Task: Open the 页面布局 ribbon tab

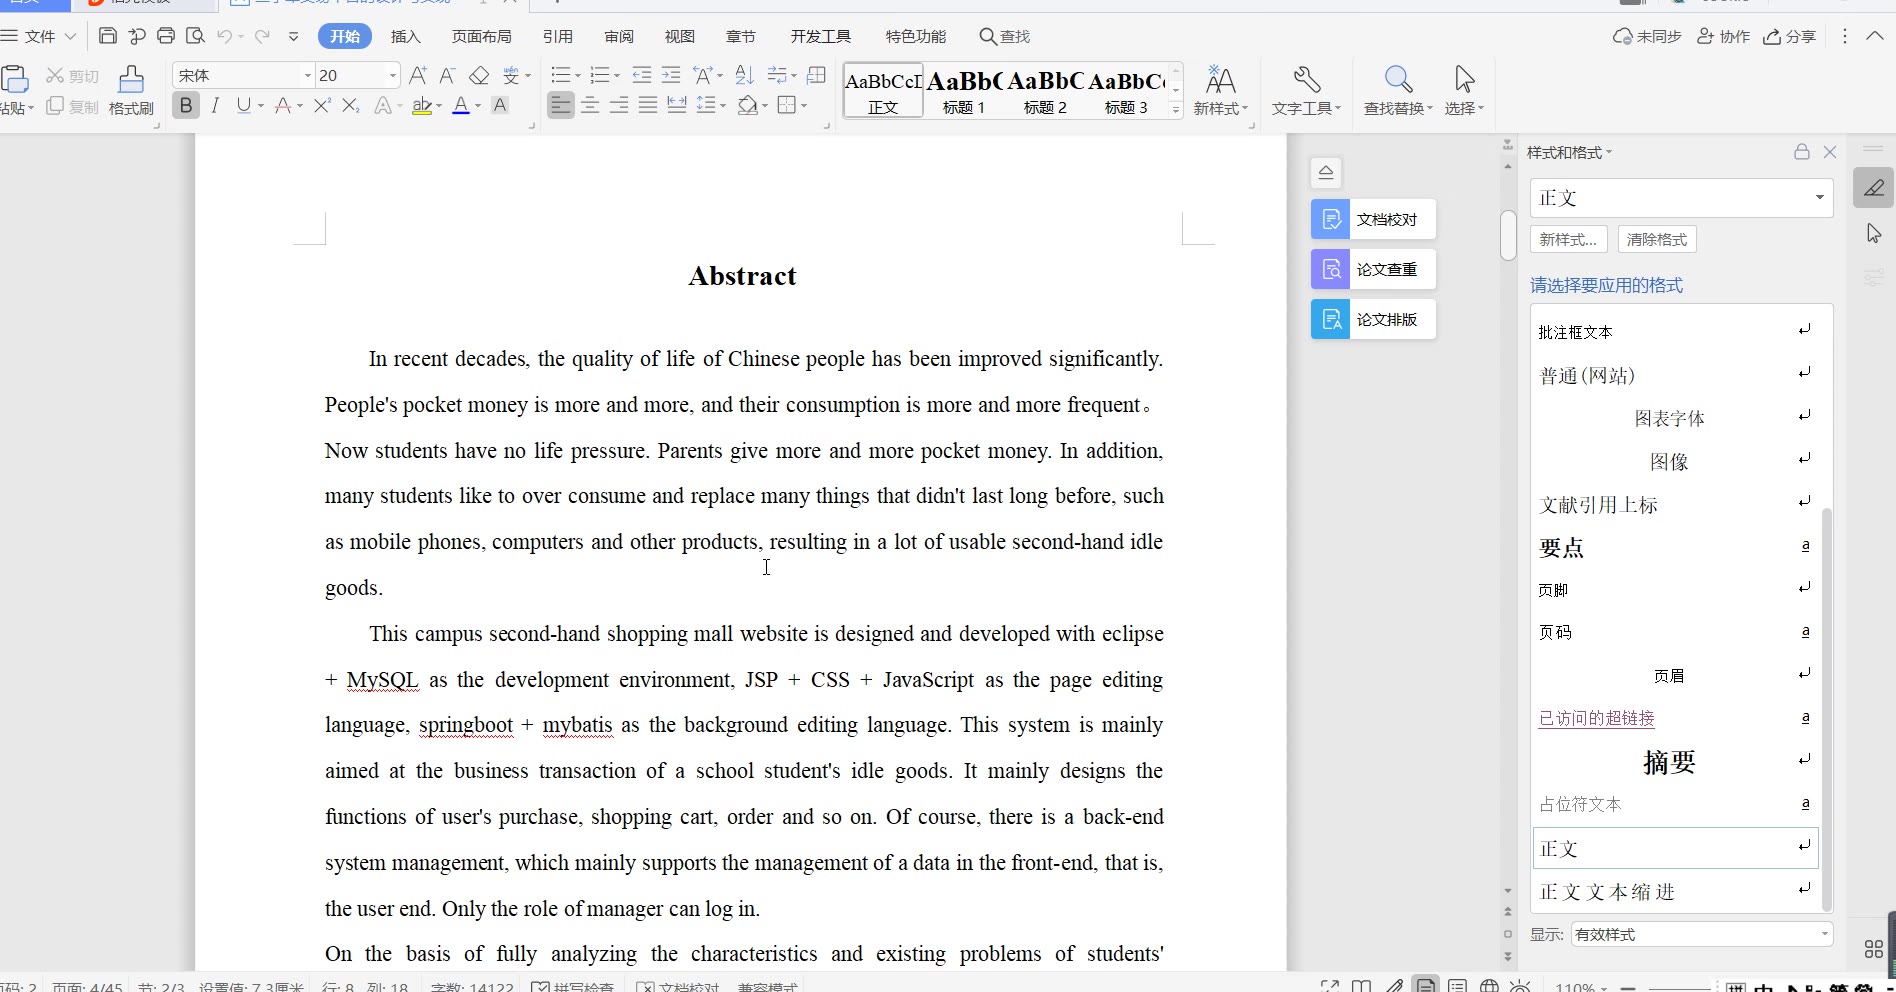Action: pyautogui.click(x=481, y=36)
